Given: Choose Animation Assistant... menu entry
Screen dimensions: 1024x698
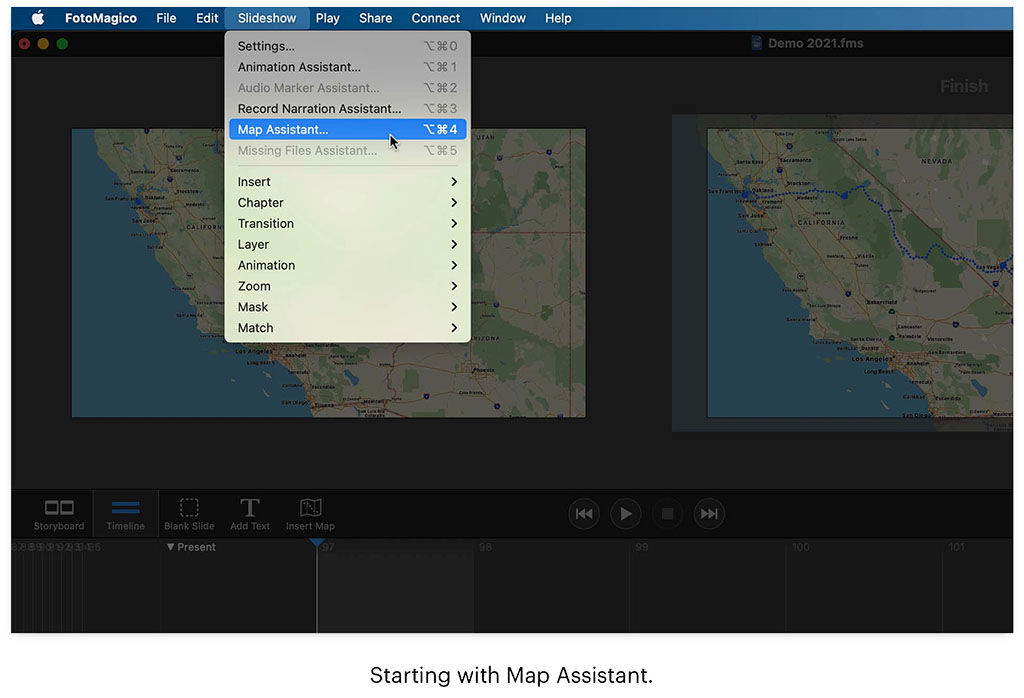Looking at the screenshot, I should pyautogui.click(x=347, y=67).
